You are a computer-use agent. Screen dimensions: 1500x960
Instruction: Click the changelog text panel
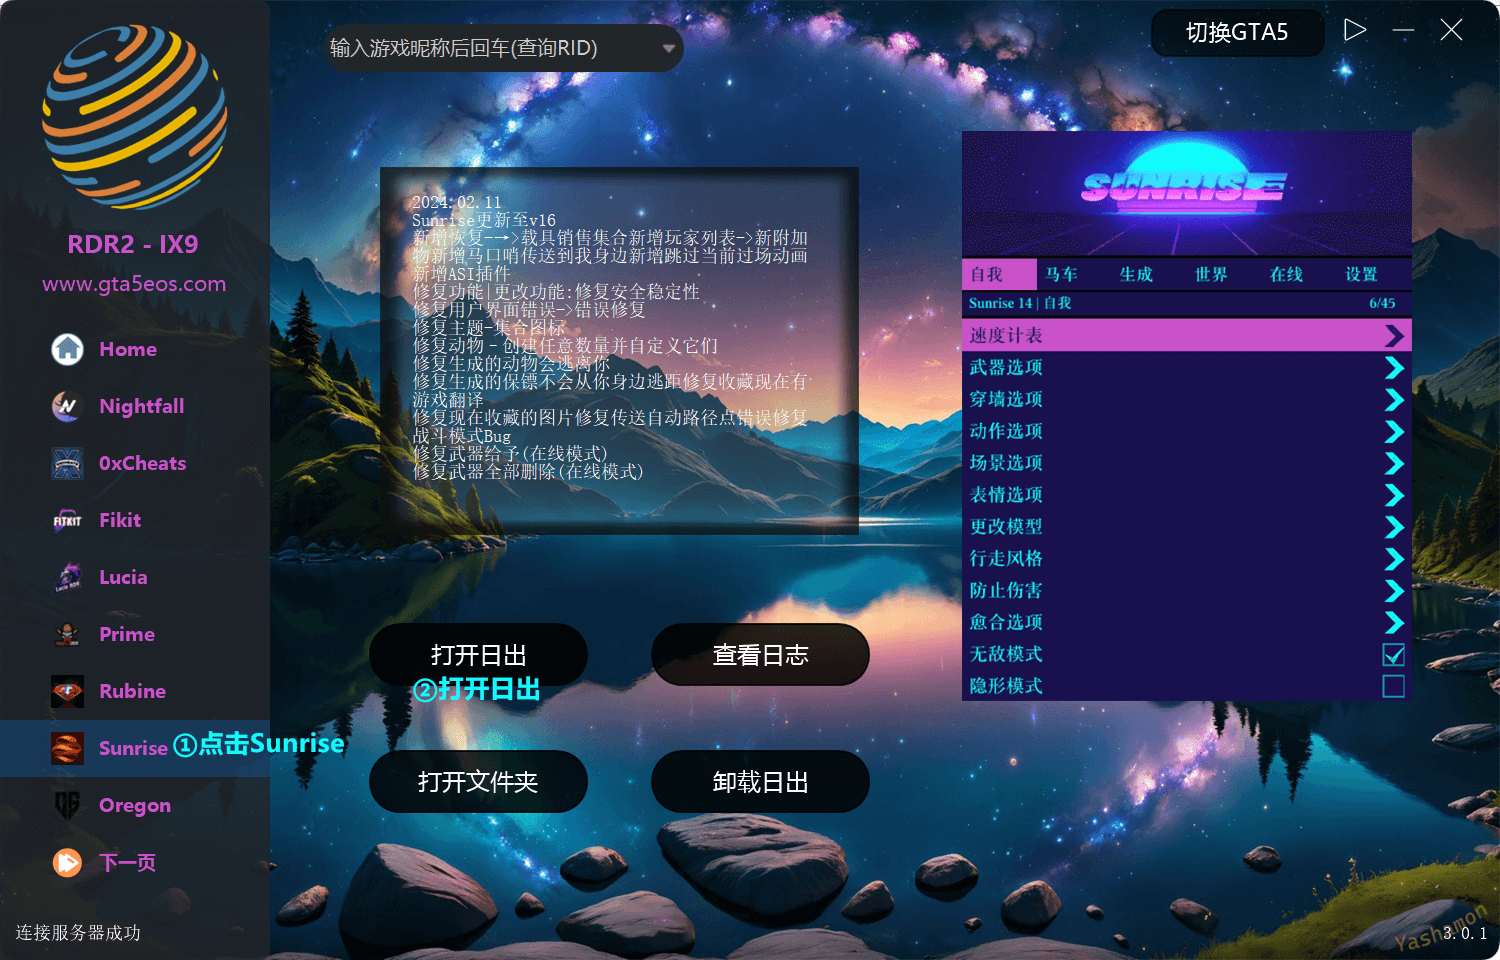coord(619,350)
